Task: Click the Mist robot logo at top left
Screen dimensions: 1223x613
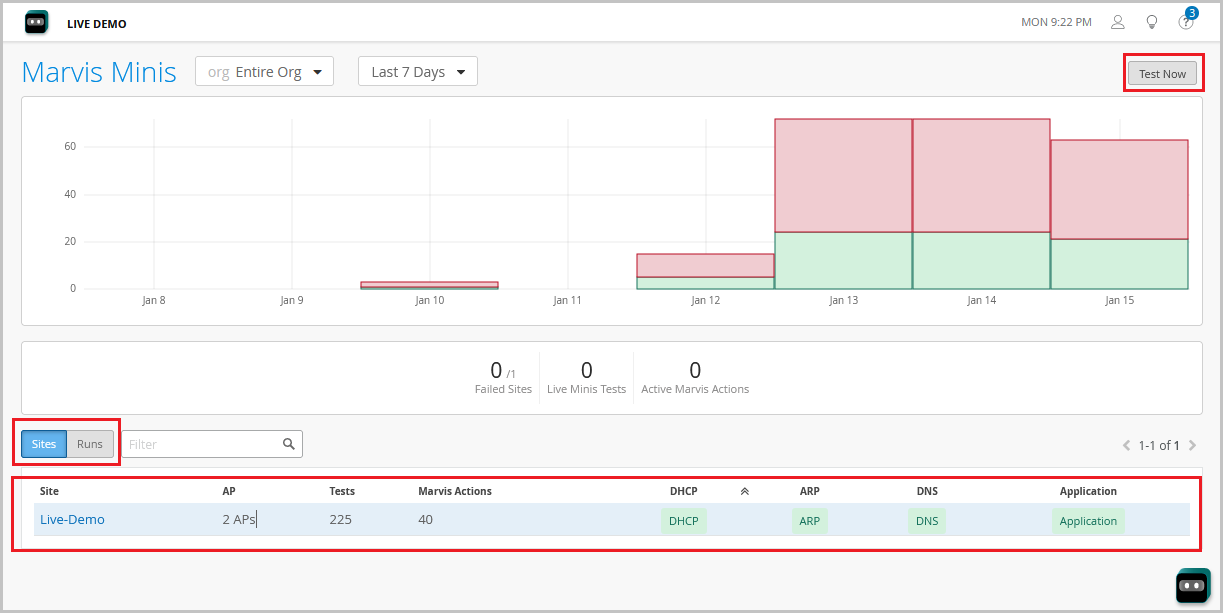Action: 37,22
